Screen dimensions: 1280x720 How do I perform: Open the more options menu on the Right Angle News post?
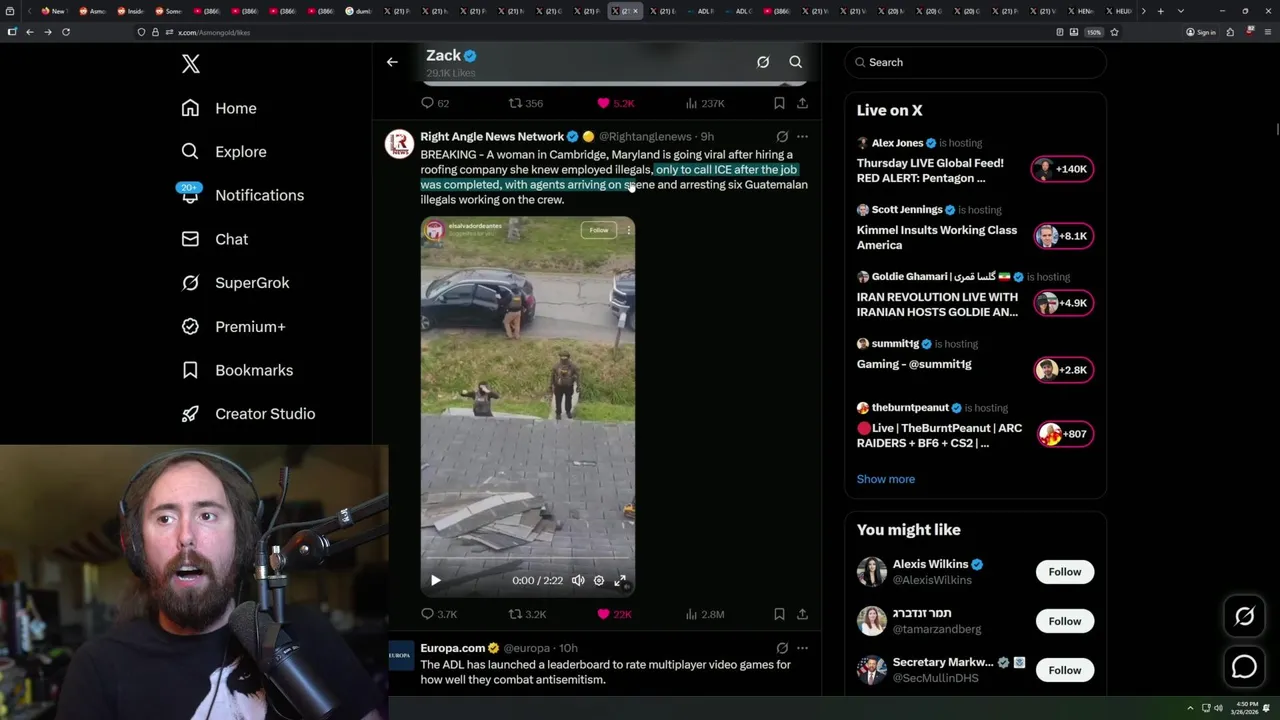click(x=802, y=137)
